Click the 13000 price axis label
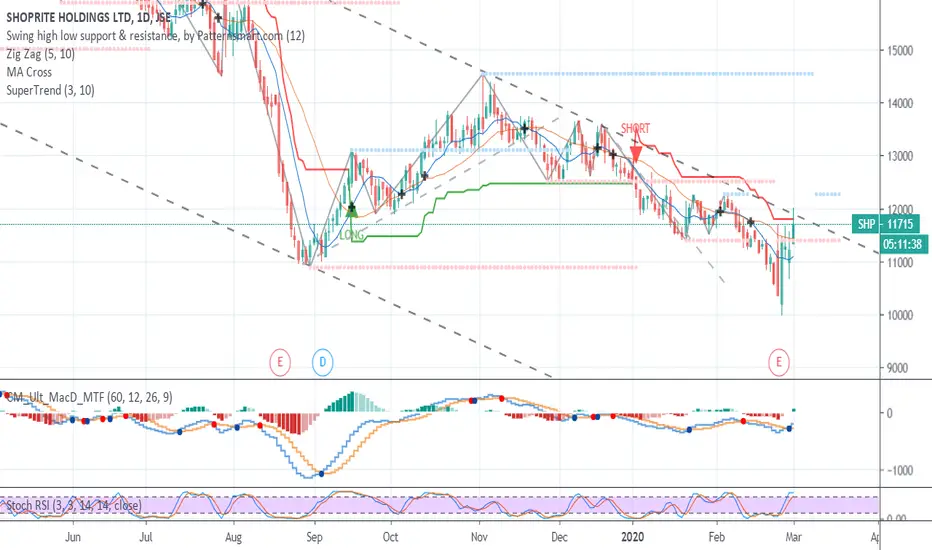The image size is (932, 550). [900, 156]
